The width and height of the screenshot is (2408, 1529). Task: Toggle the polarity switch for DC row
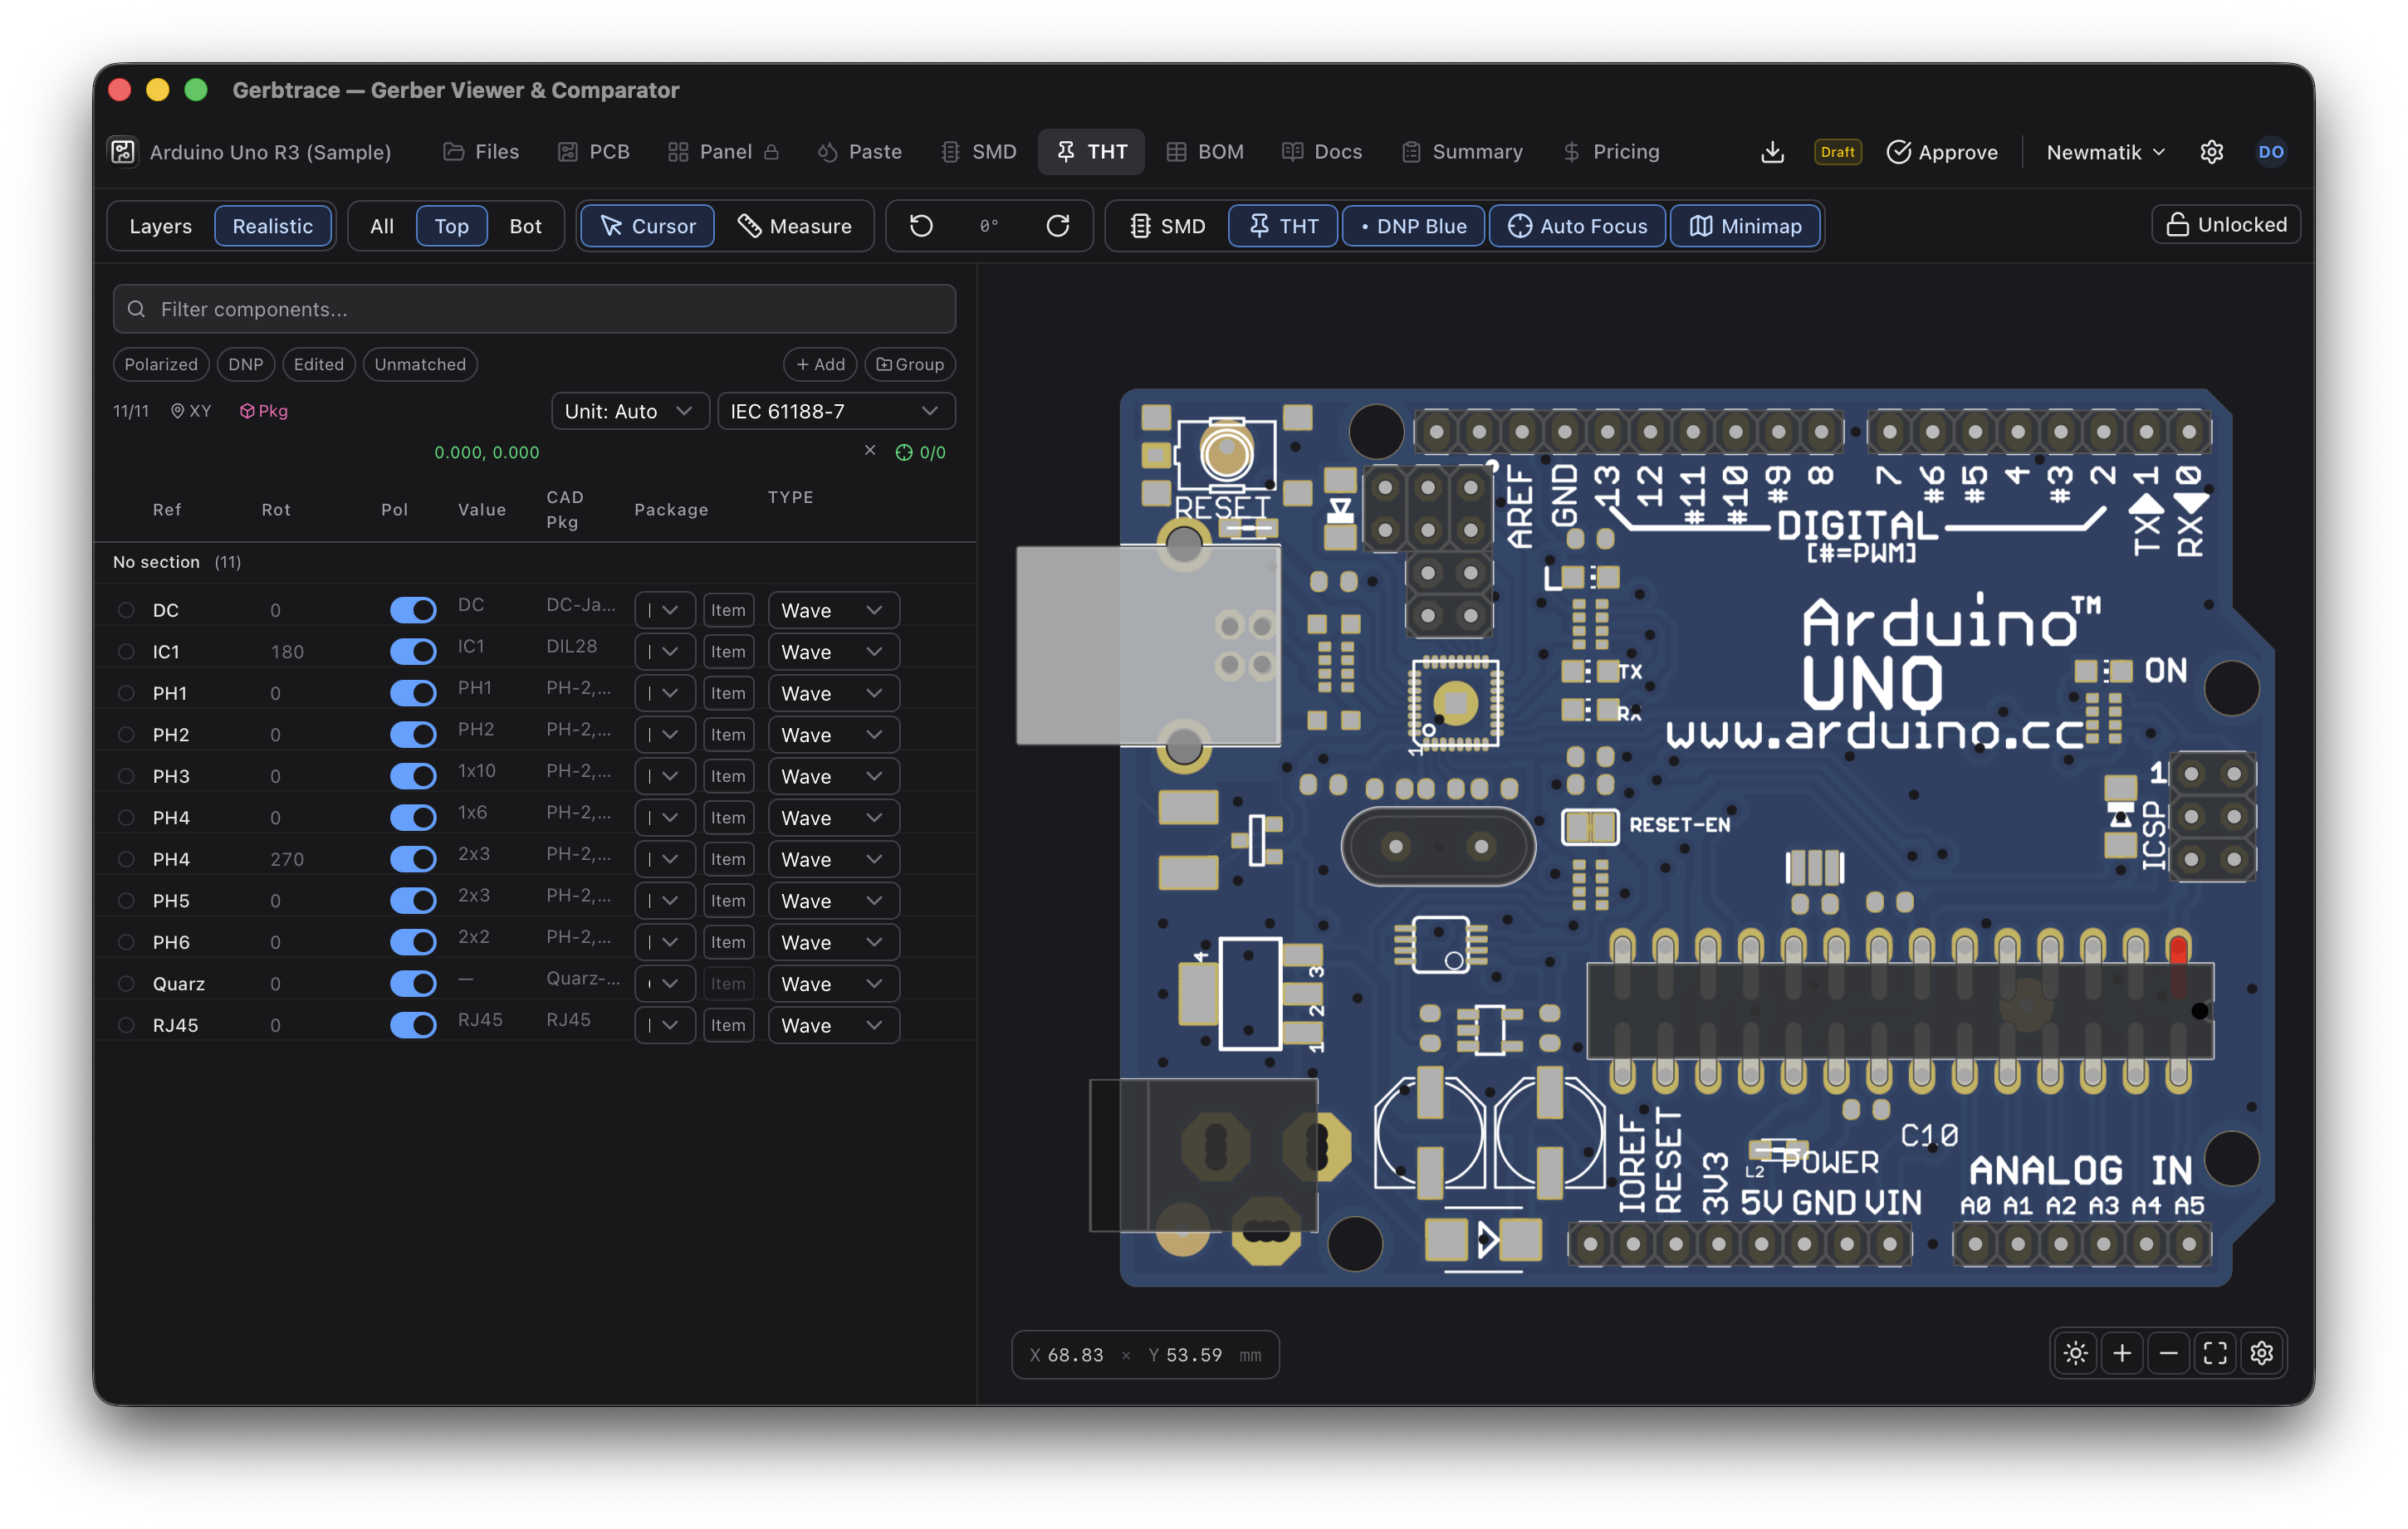click(x=412, y=610)
